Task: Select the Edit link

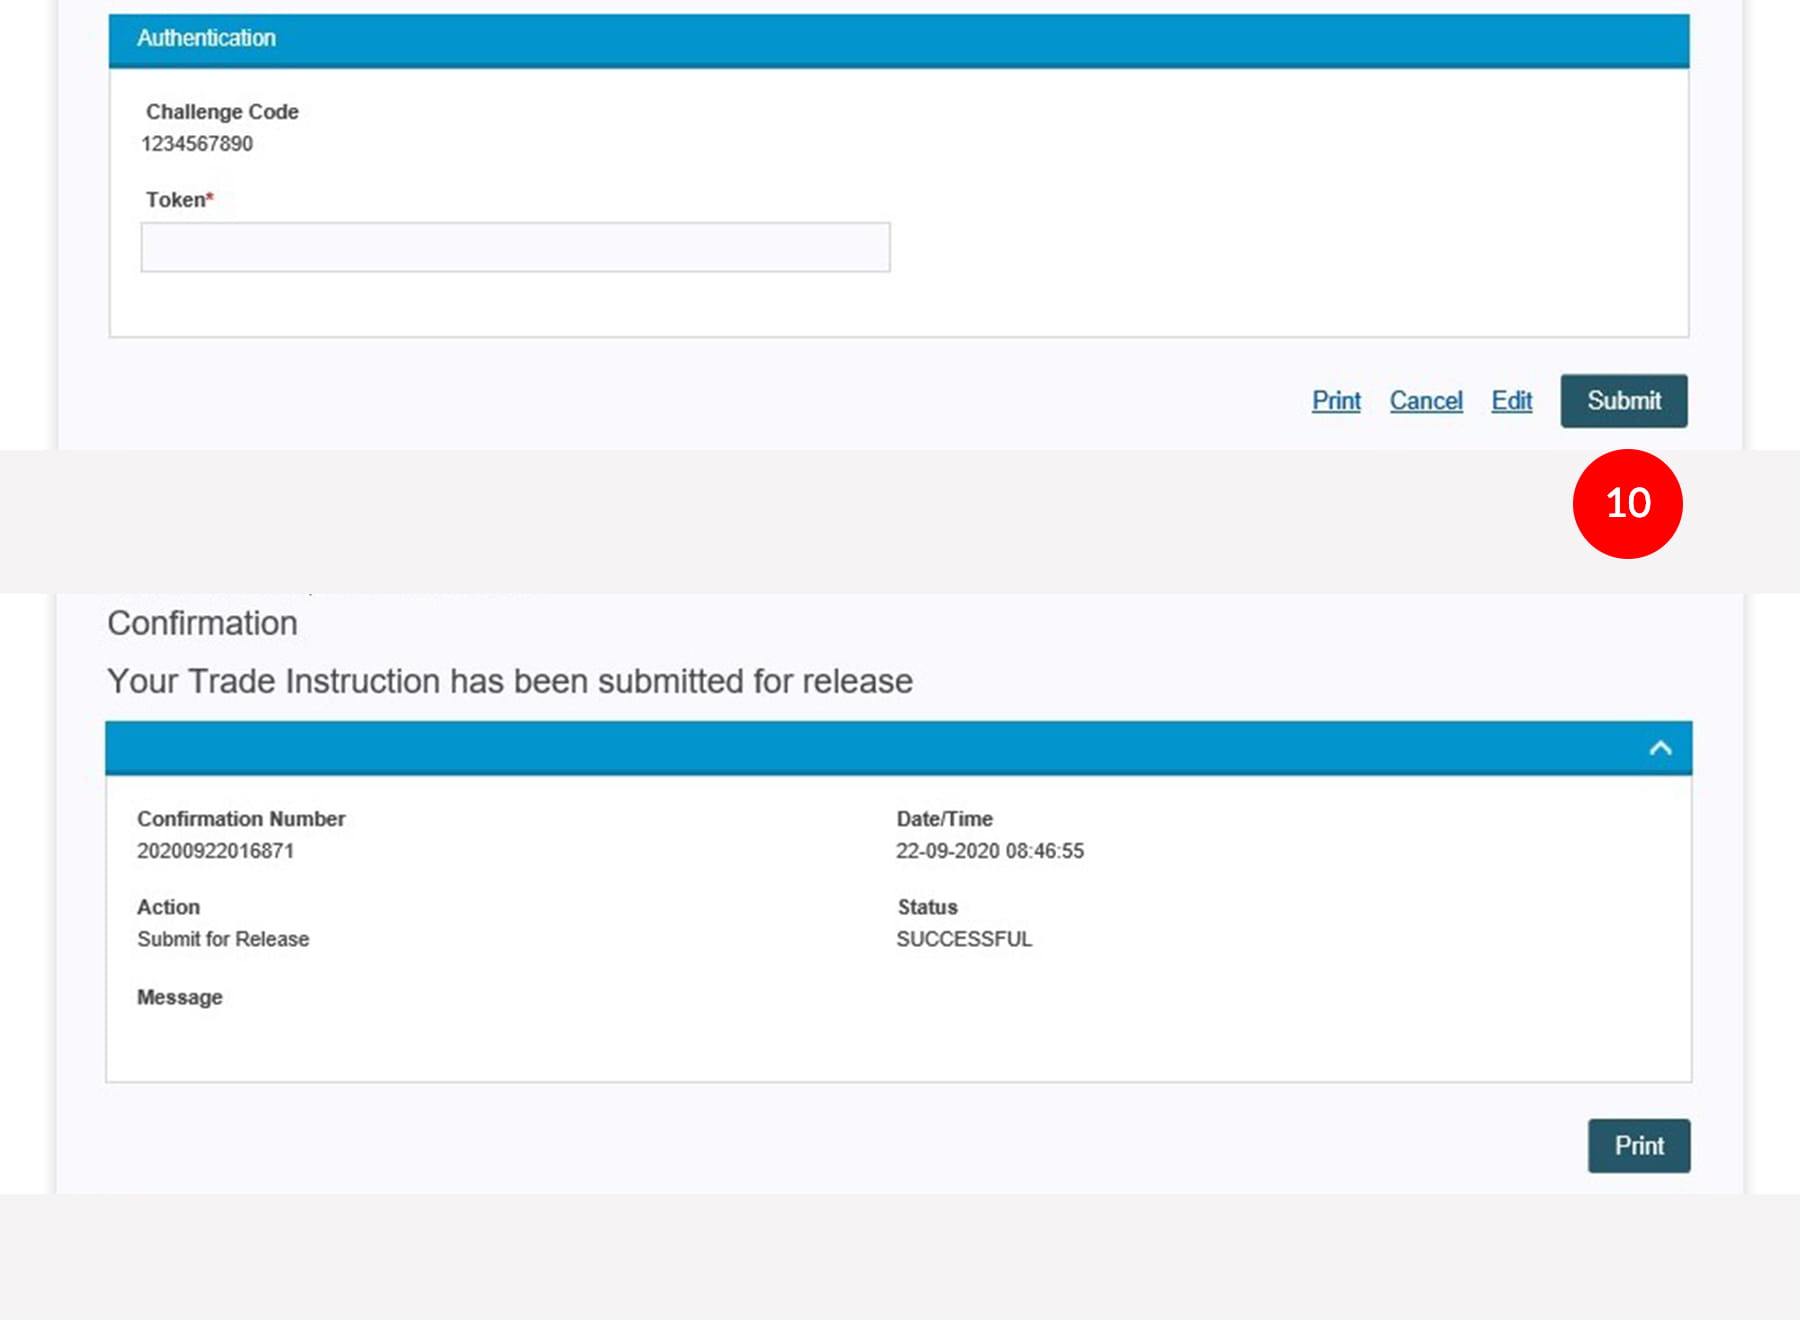Action: pos(1511,401)
